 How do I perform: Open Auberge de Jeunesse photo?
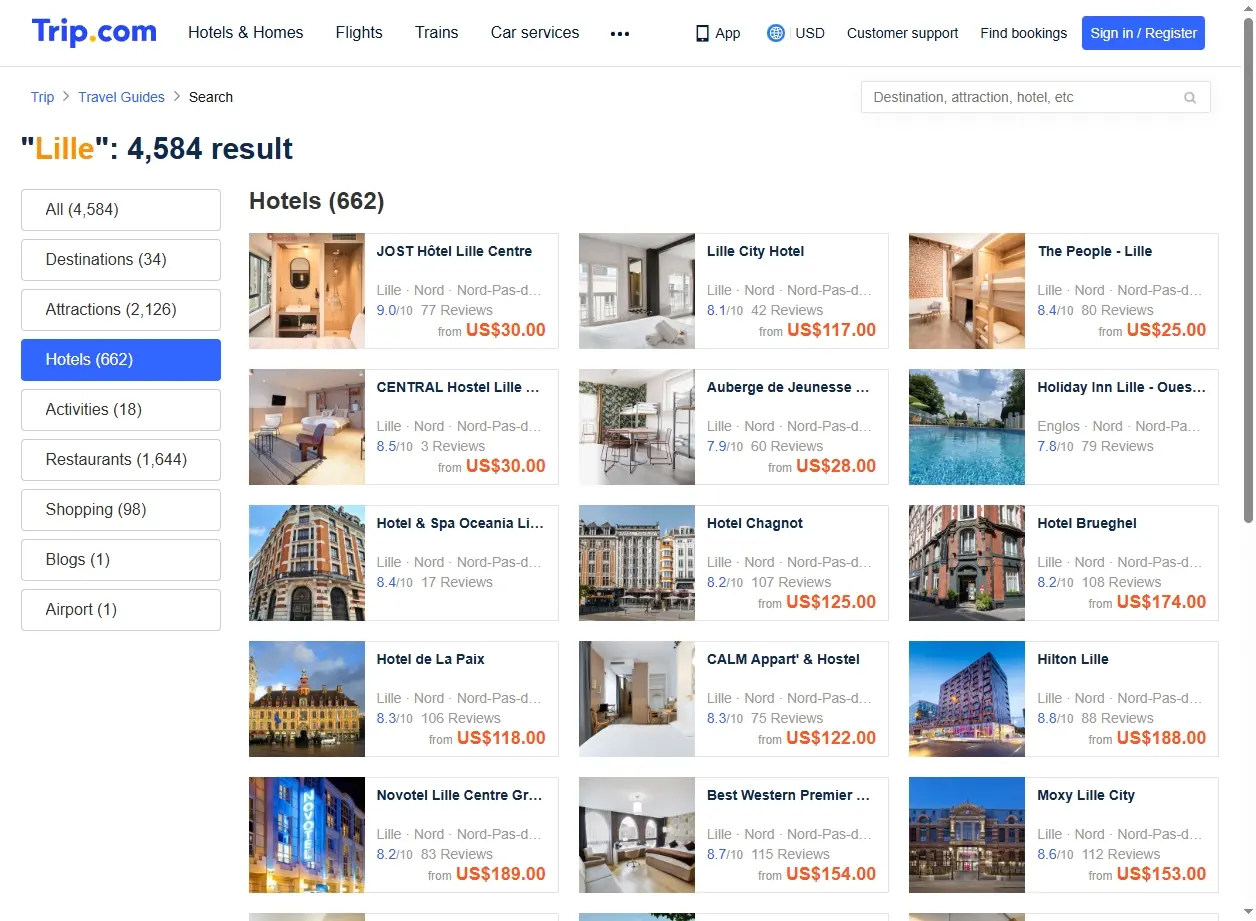637,427
